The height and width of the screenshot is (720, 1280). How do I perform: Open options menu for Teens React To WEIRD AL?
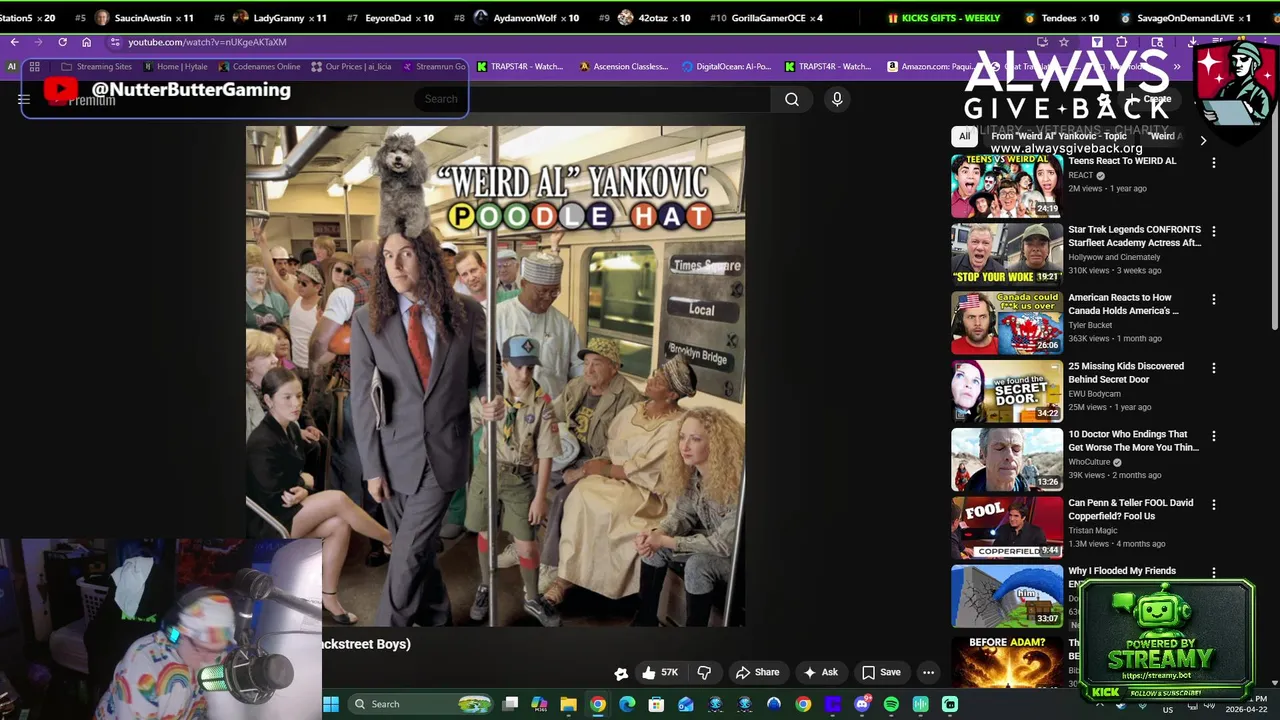(1214, 162)
